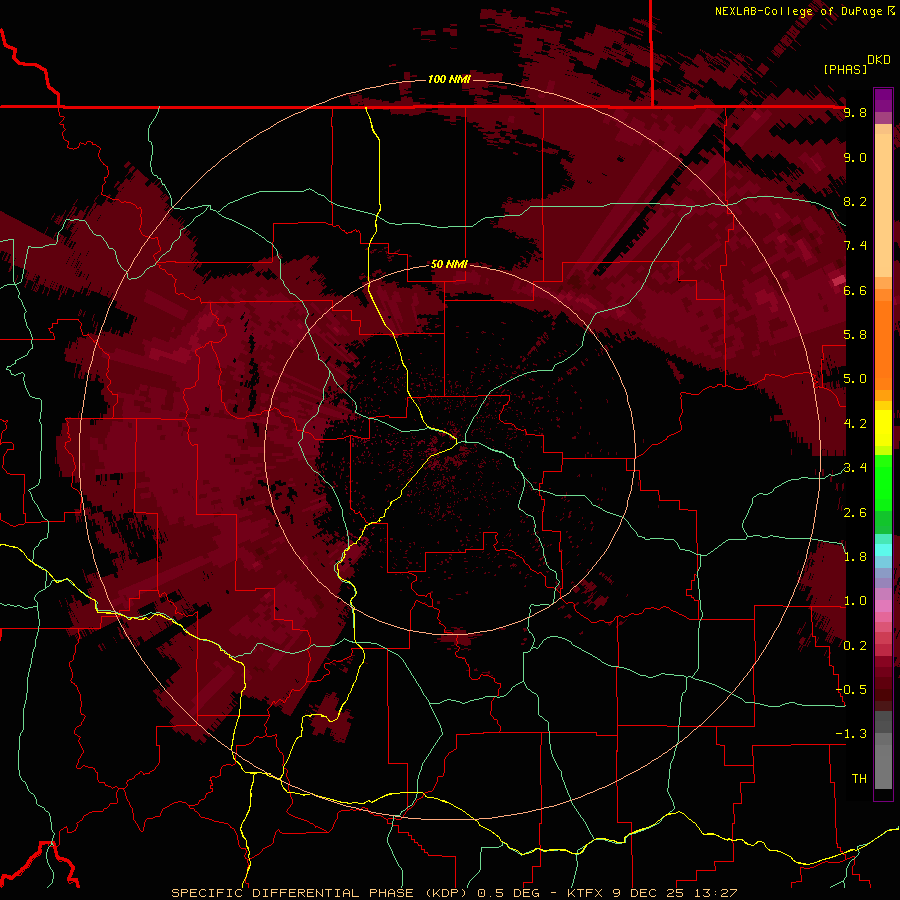Select the cyan band of the color scale

(883, 550)
